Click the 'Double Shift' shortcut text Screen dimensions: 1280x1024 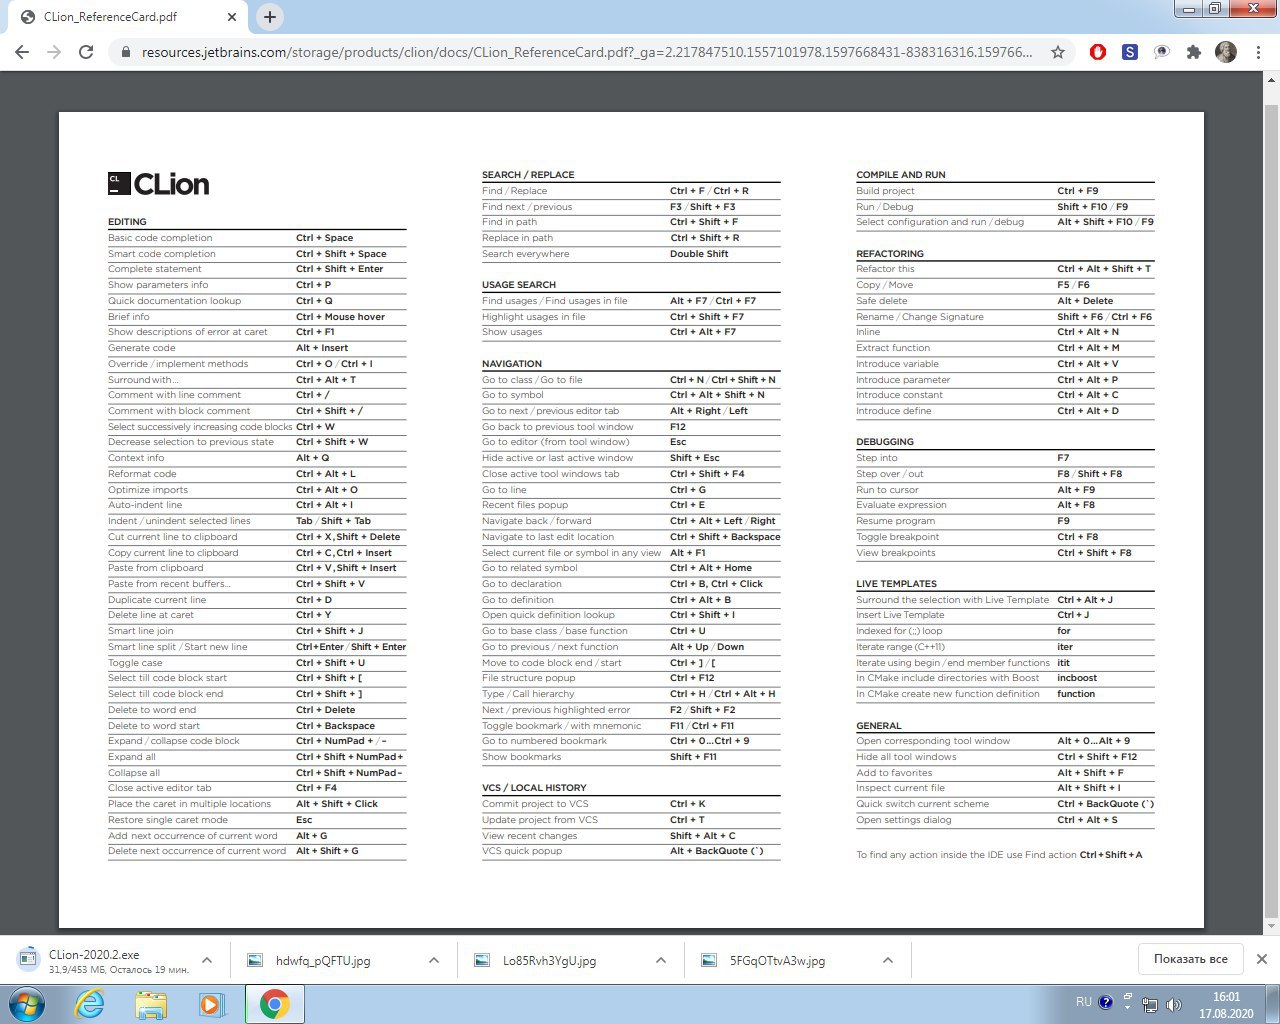coord(699,254)
